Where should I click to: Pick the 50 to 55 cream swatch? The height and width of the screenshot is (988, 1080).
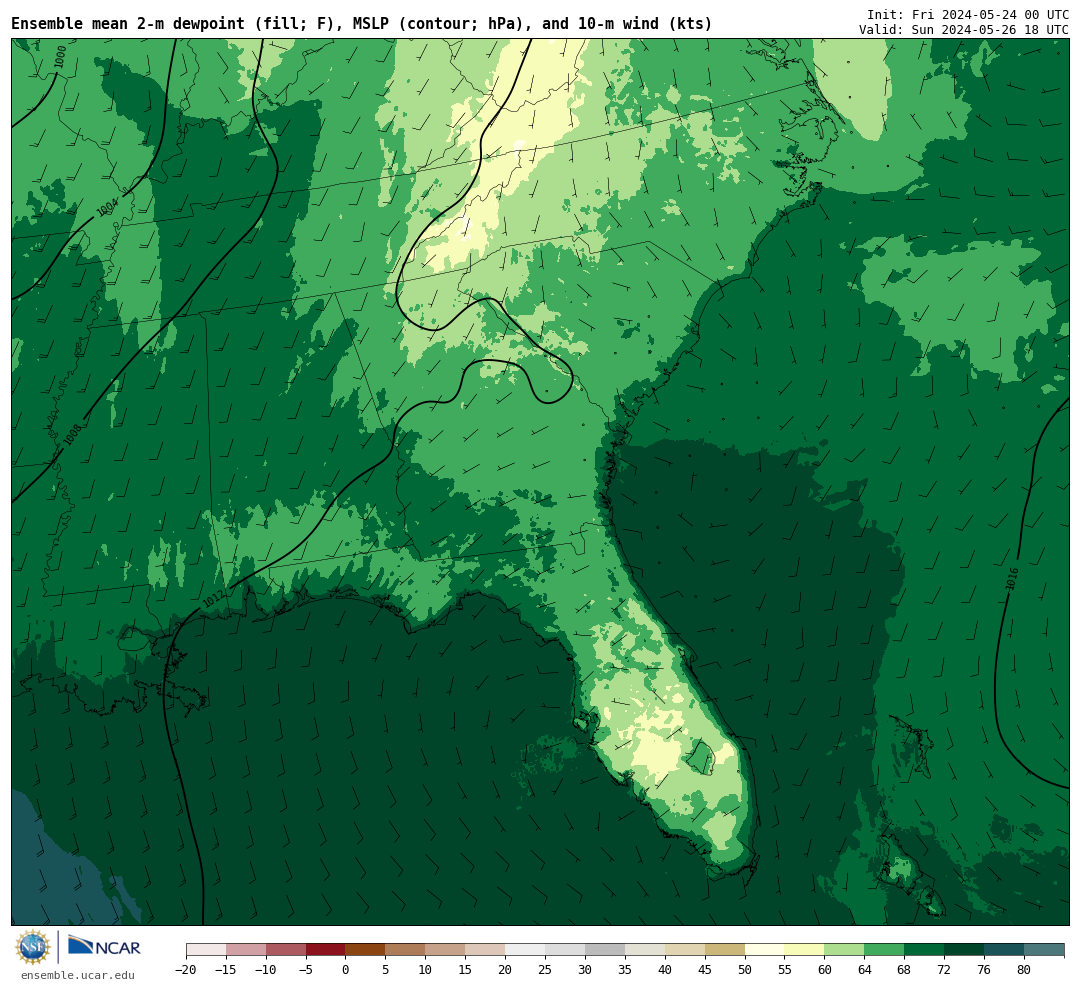tap(765, 950)
